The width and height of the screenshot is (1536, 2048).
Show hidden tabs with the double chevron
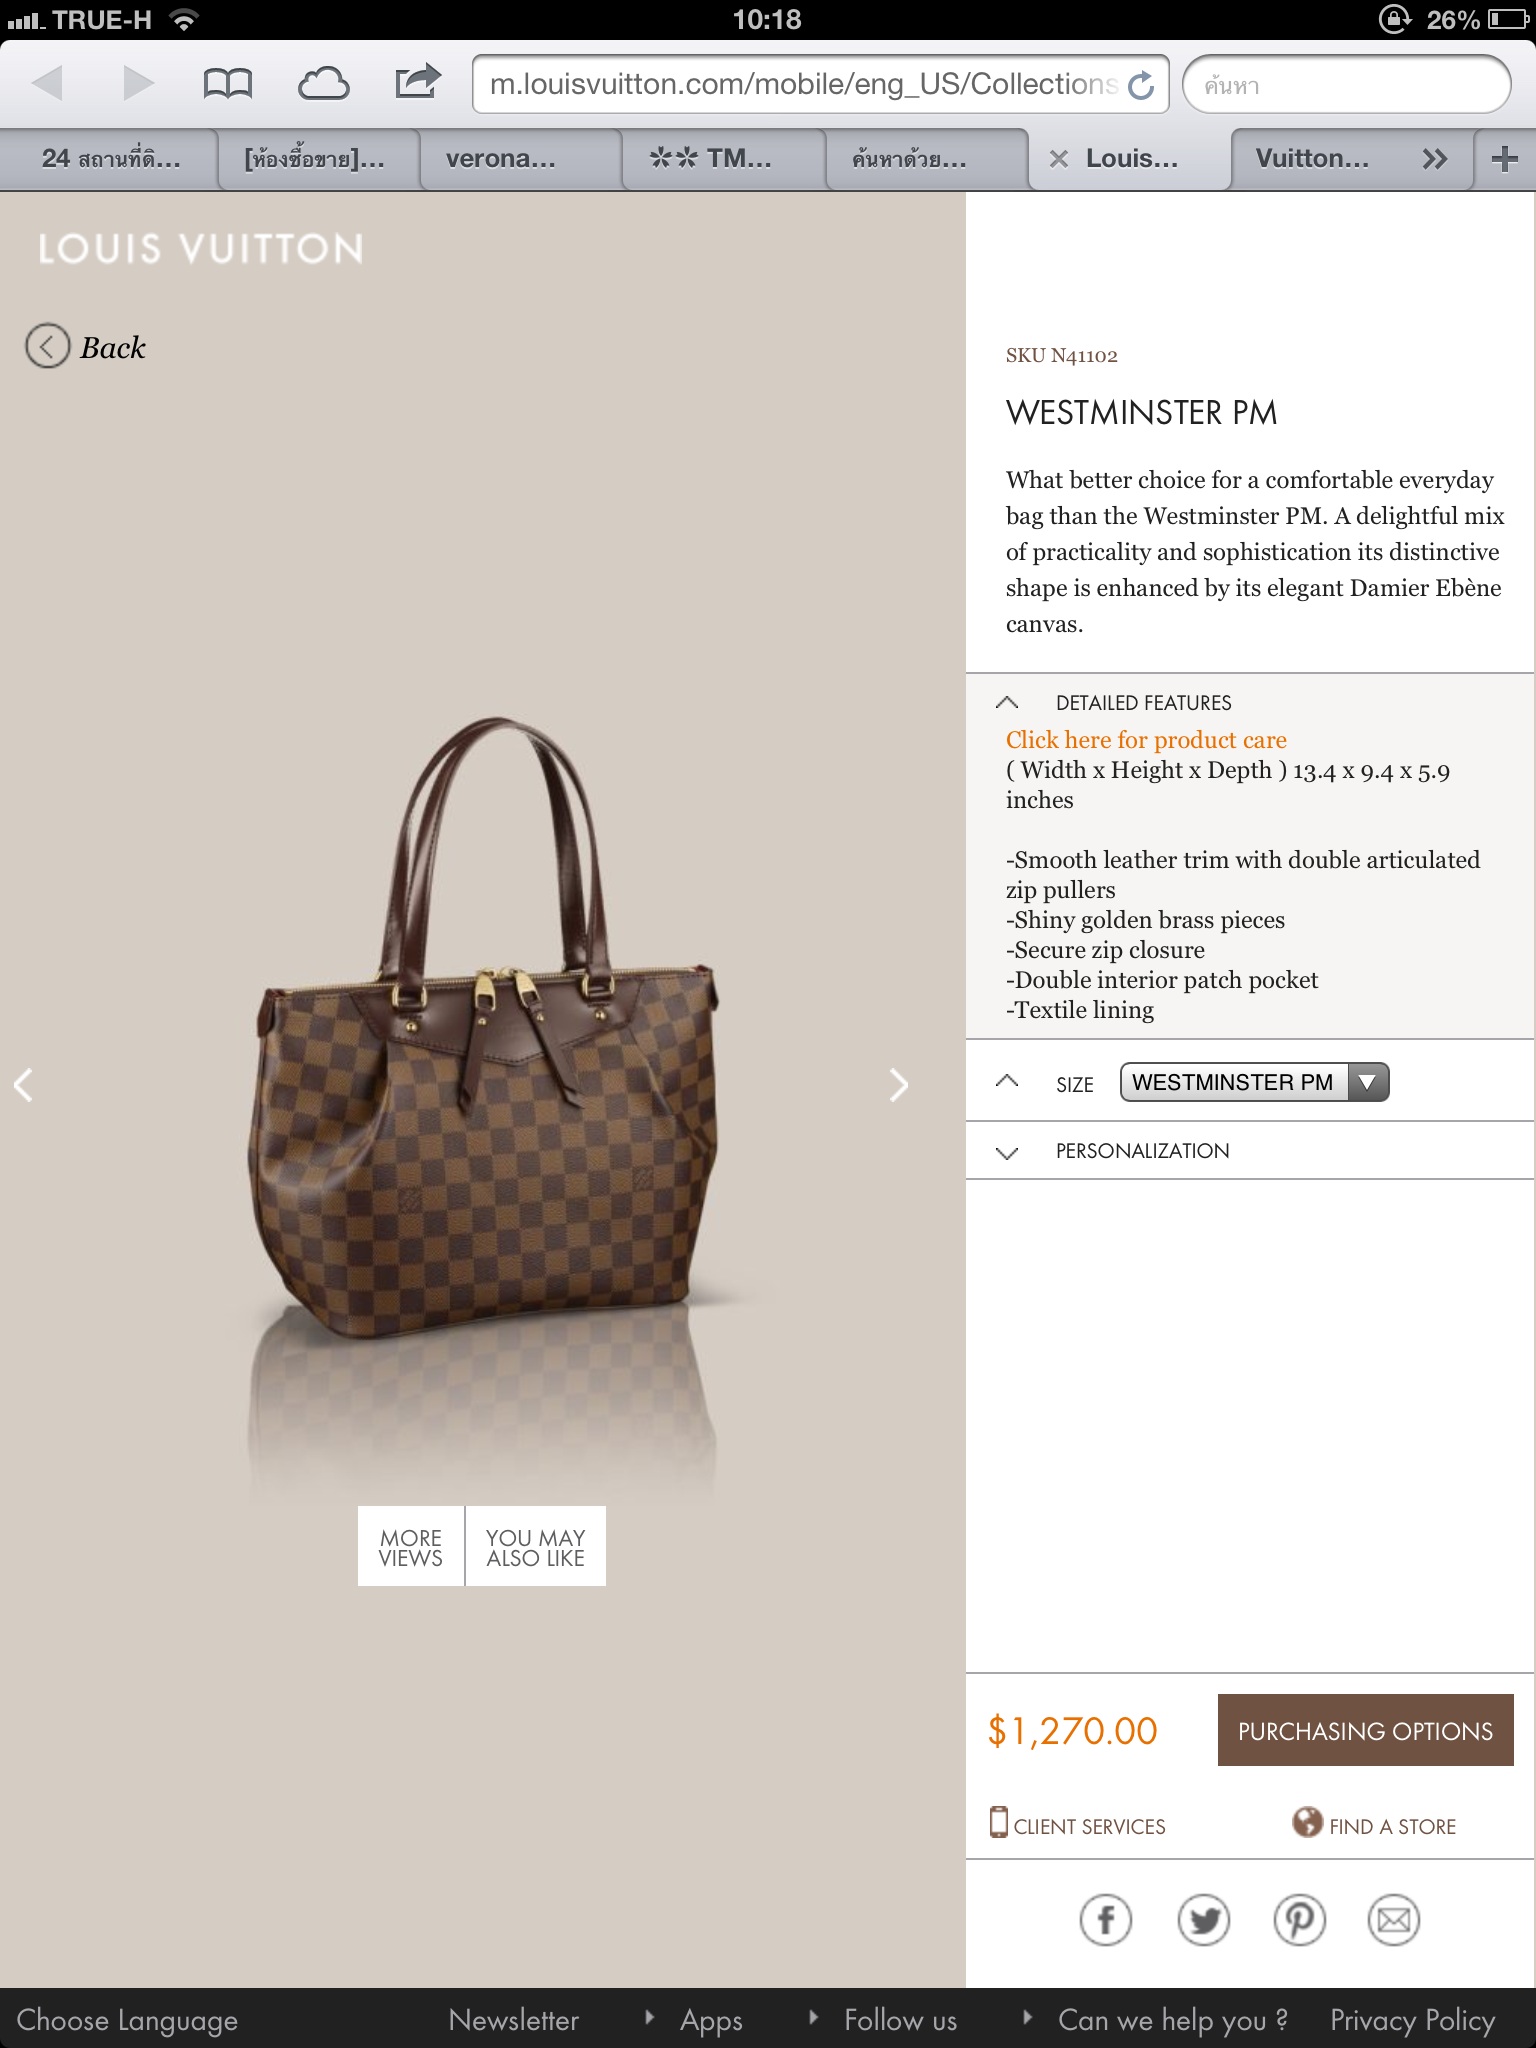[x=1435, y=159]
